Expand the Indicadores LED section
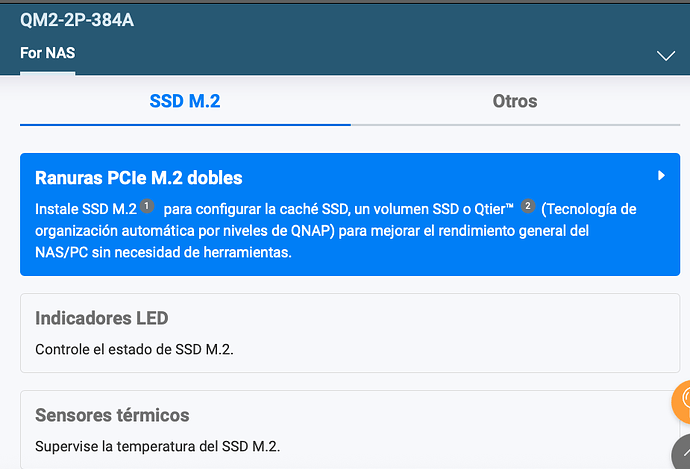Viewport: 690px width, 469px height. (x=350, y=333)
